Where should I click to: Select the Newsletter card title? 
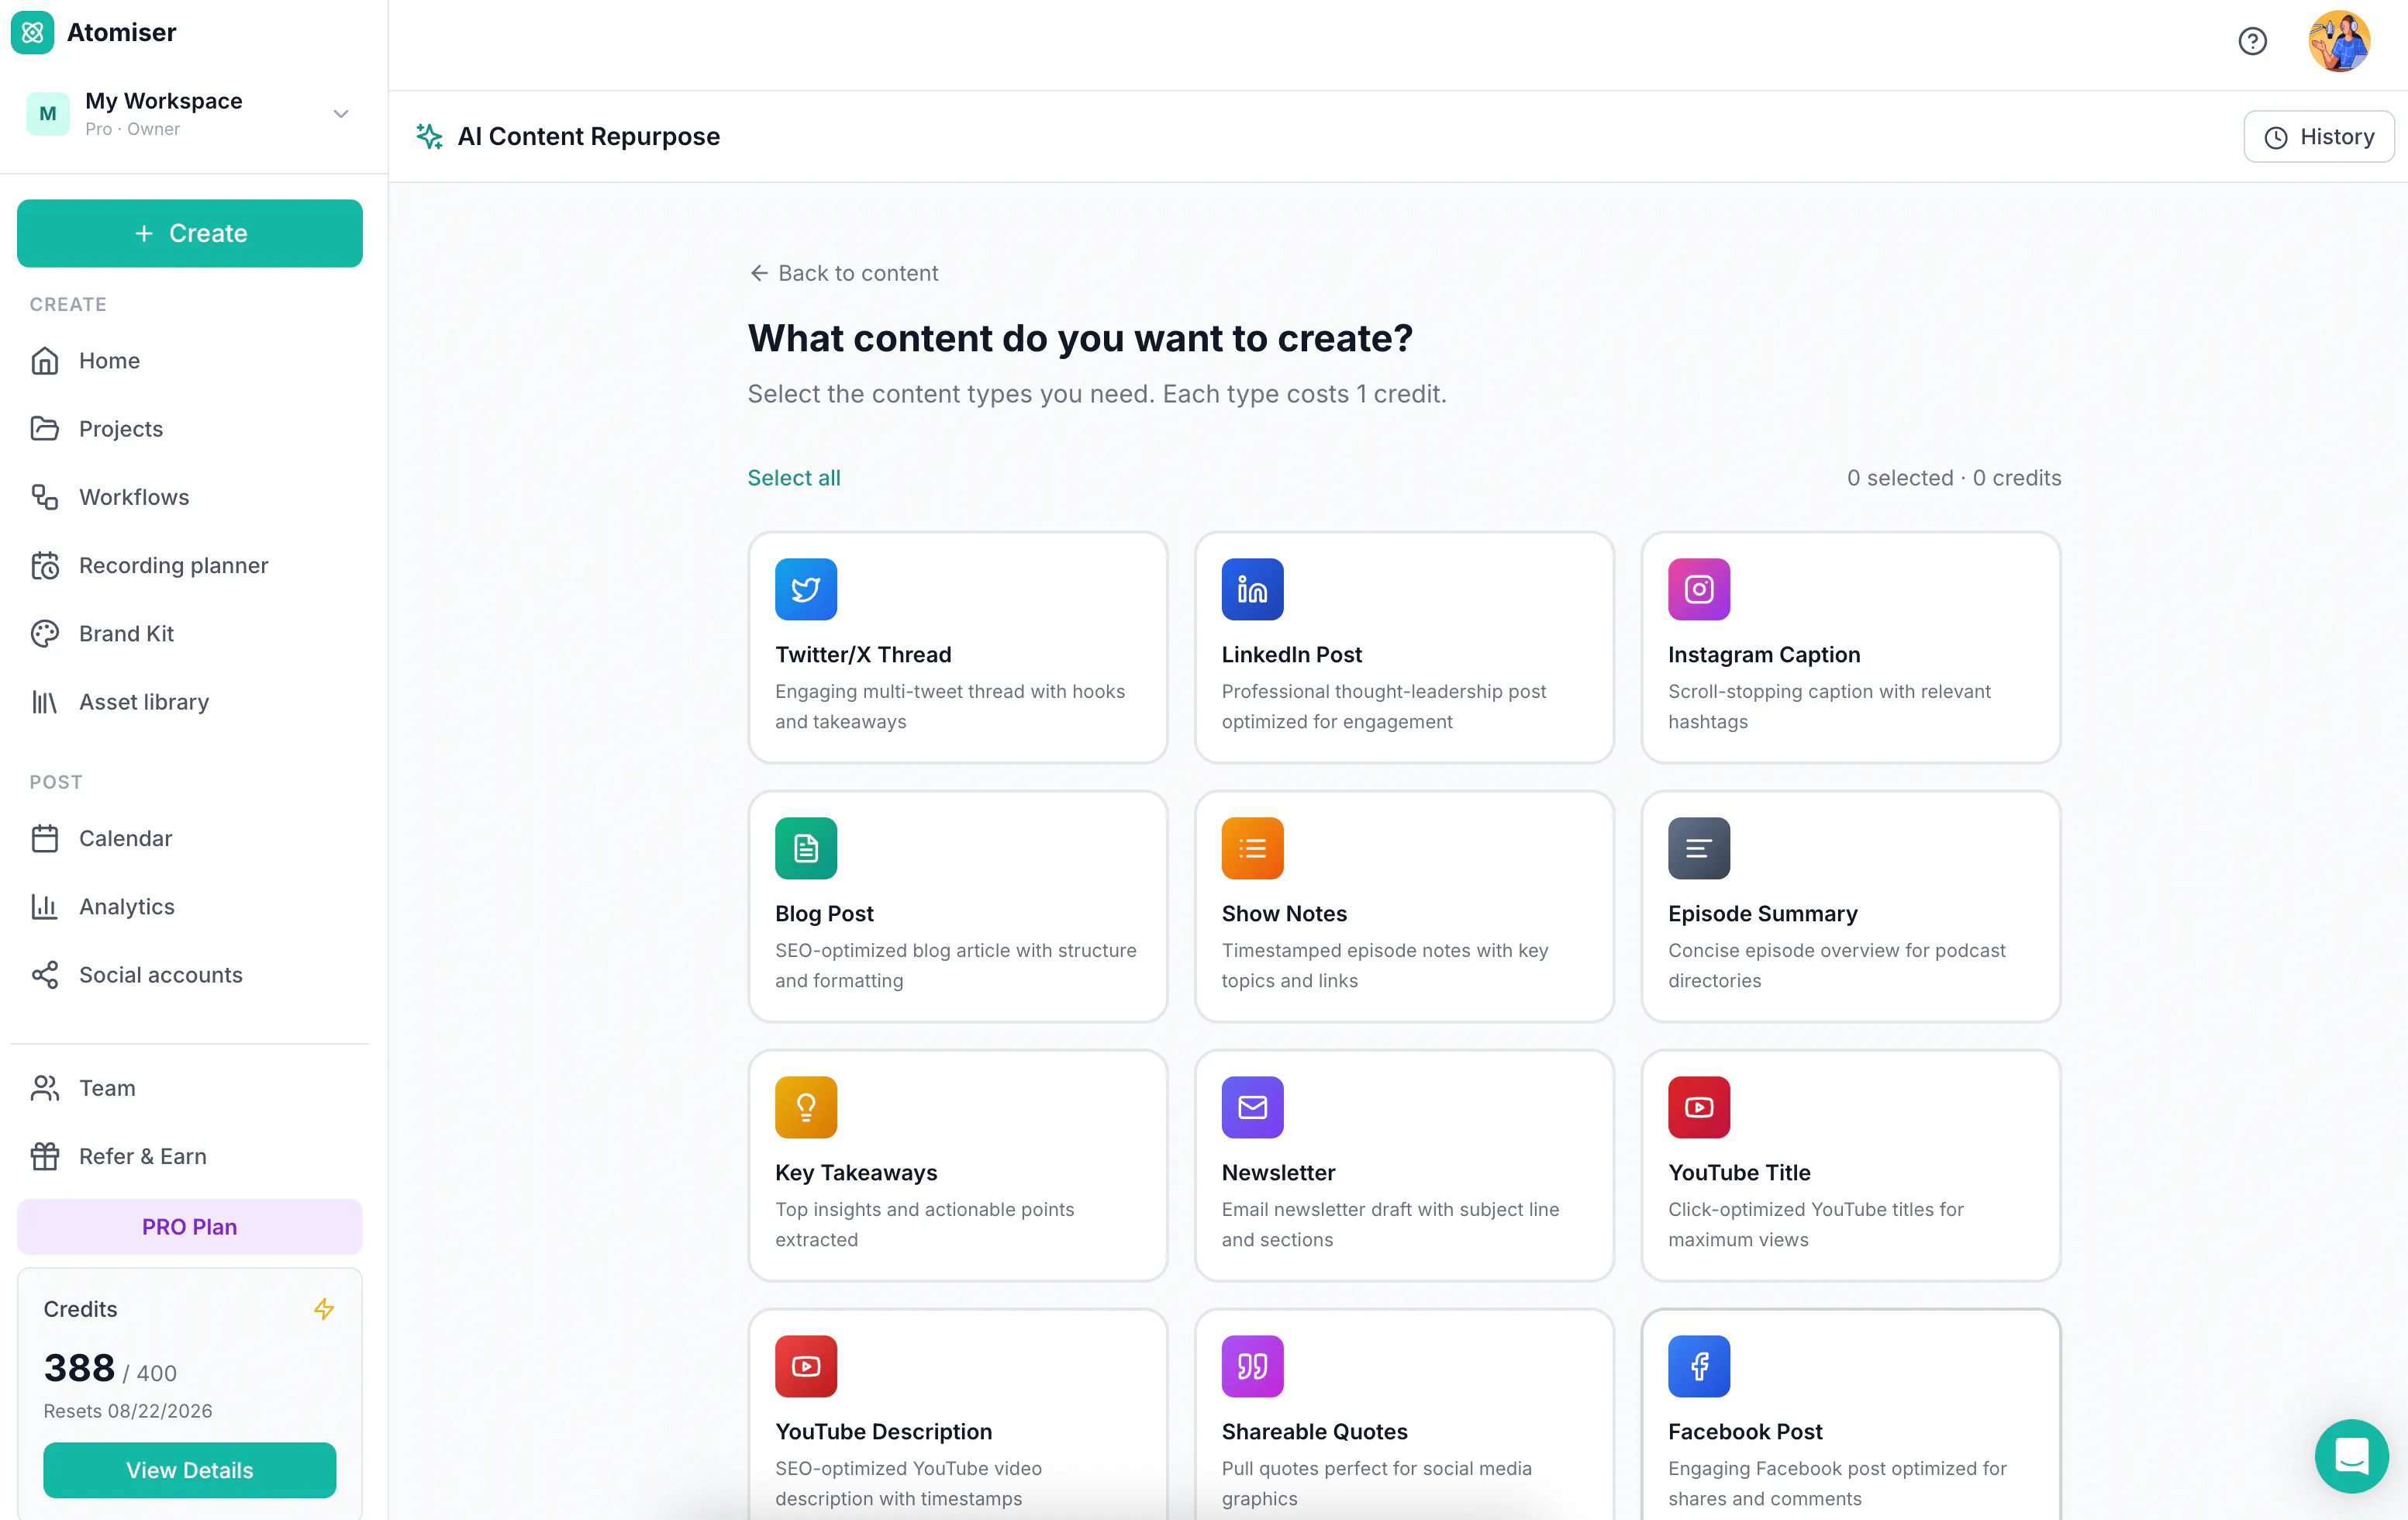[x=1278, y=1173]
